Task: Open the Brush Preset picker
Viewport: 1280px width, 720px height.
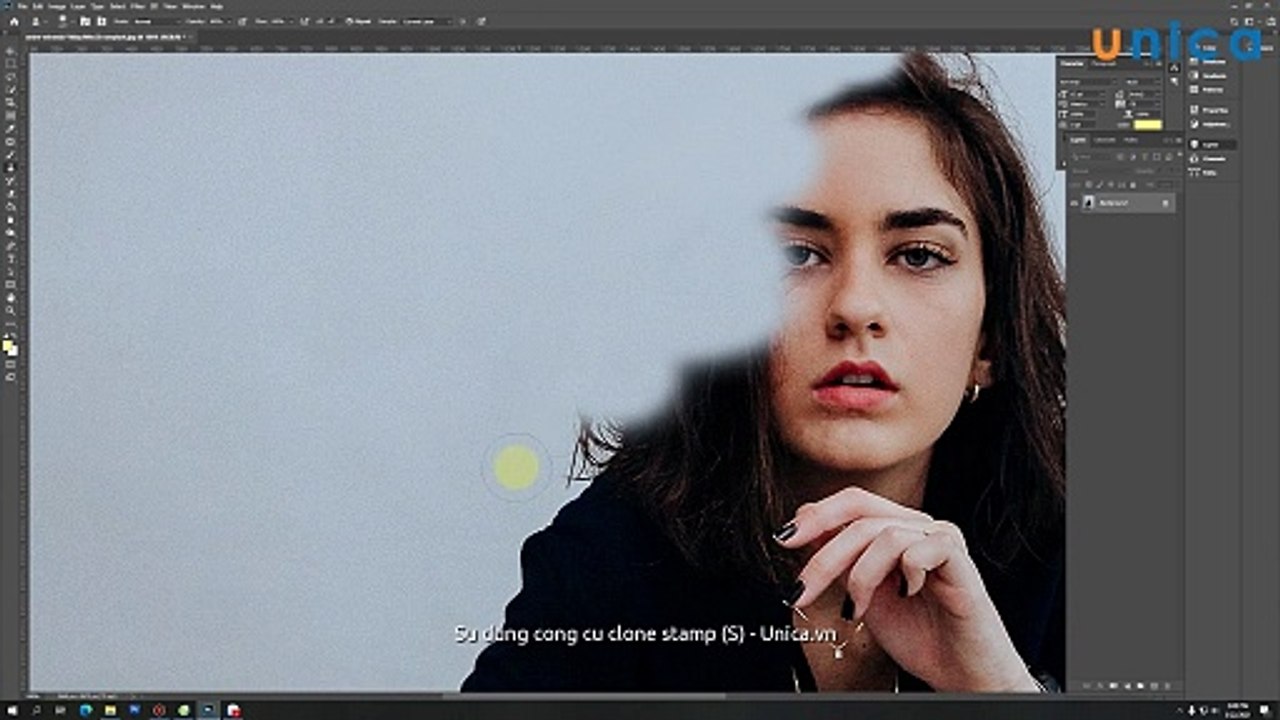Action: point(65,21)
